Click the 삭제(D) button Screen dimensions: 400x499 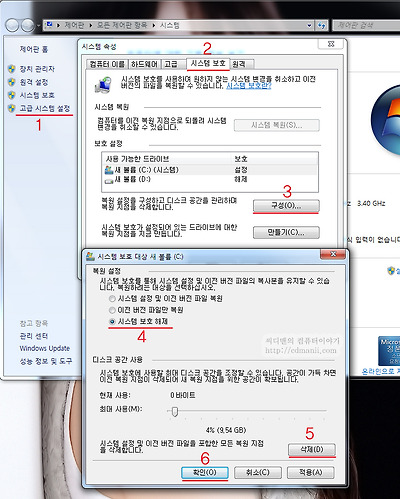pyautogui.click(x=312, y=449)
